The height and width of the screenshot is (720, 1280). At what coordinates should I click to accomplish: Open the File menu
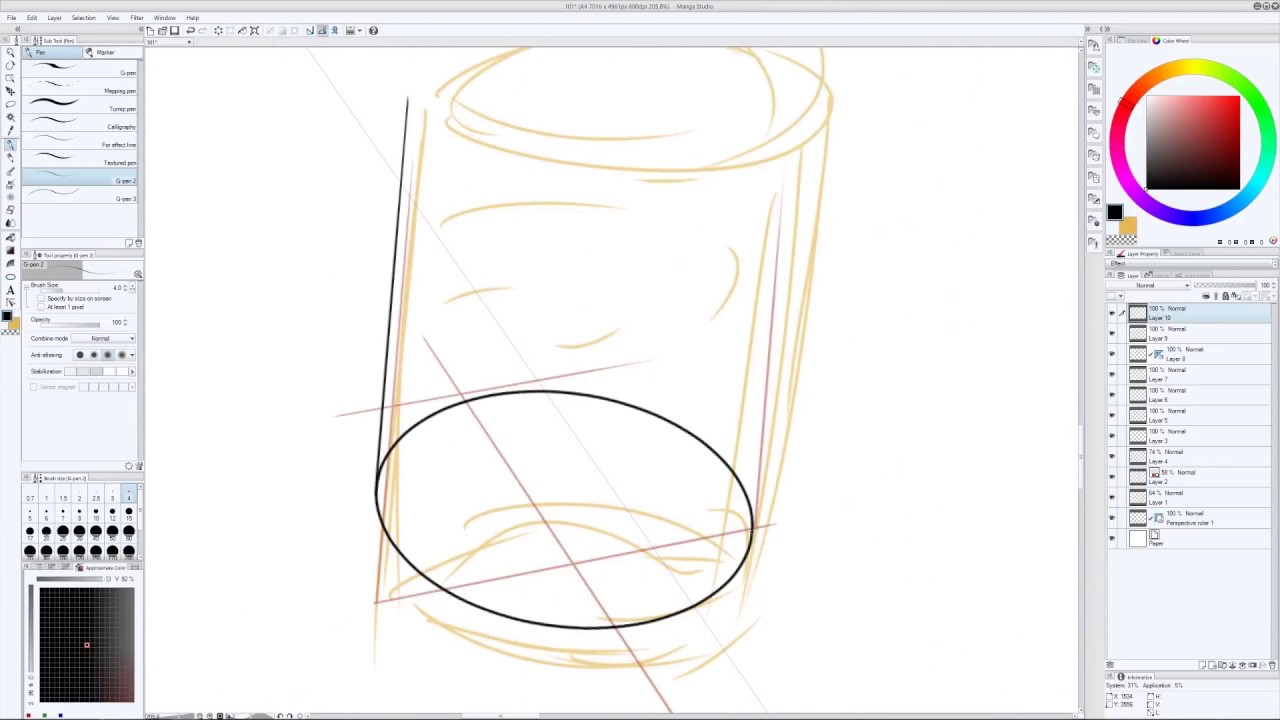[11, 17]
